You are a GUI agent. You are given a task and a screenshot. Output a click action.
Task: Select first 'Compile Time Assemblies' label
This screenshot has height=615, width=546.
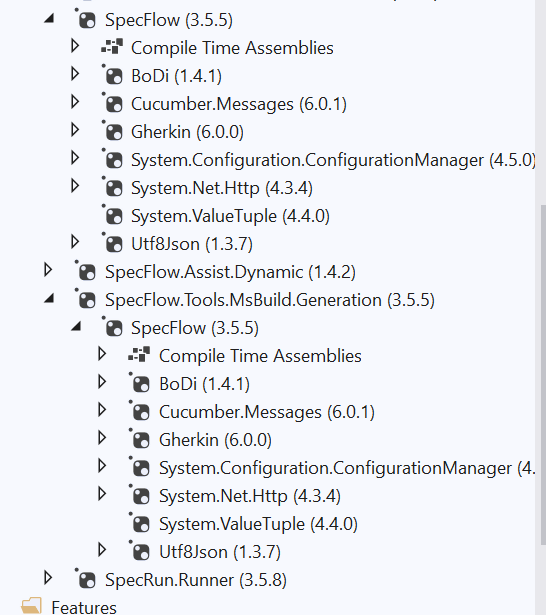coord(232,48)
